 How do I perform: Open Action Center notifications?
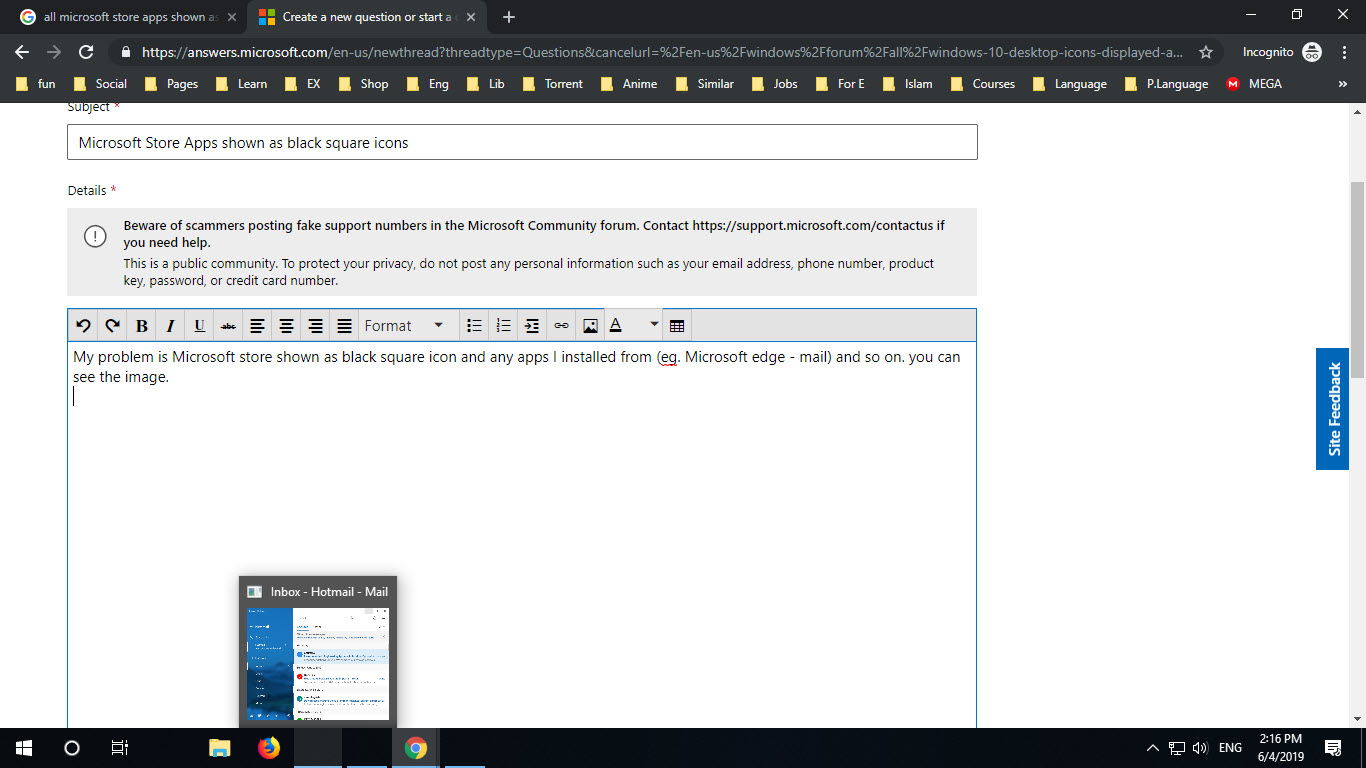[x=1332, y=748]
